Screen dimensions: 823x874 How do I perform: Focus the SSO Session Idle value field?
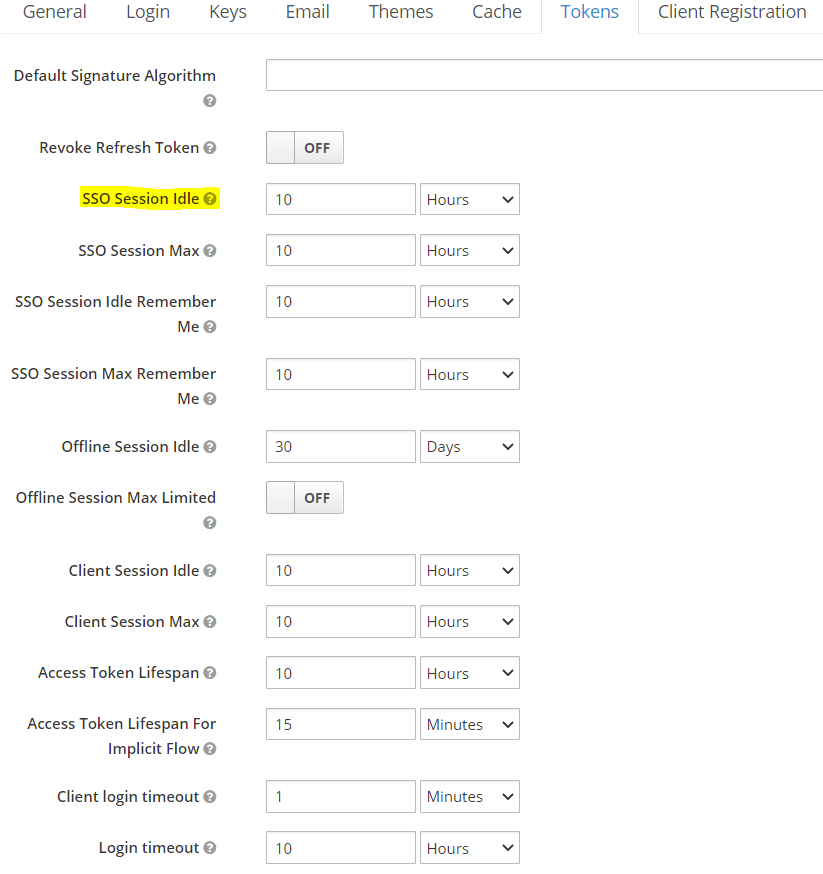pos(341,199)
